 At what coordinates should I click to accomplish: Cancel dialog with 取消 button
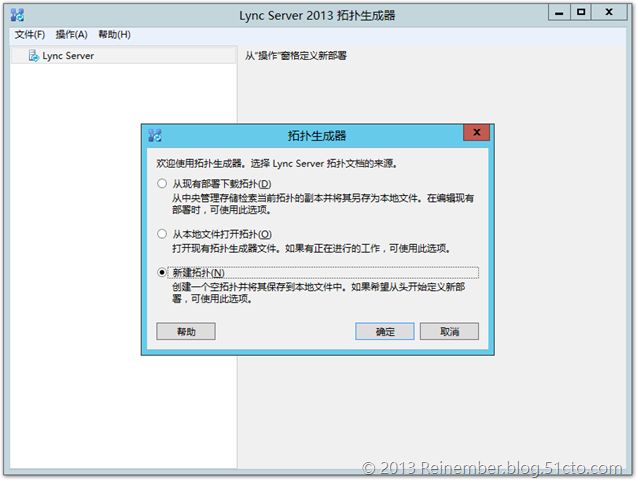pos(449,331)
